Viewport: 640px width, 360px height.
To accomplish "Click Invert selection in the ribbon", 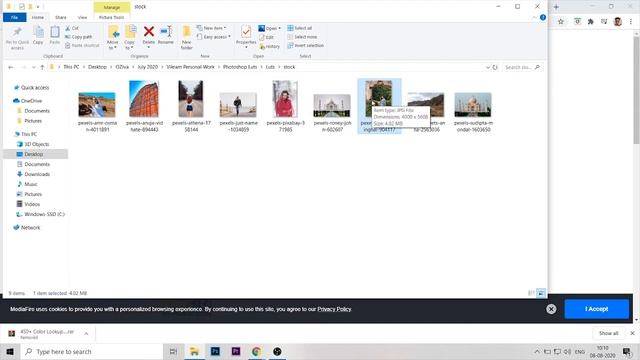I will point(306,46).
